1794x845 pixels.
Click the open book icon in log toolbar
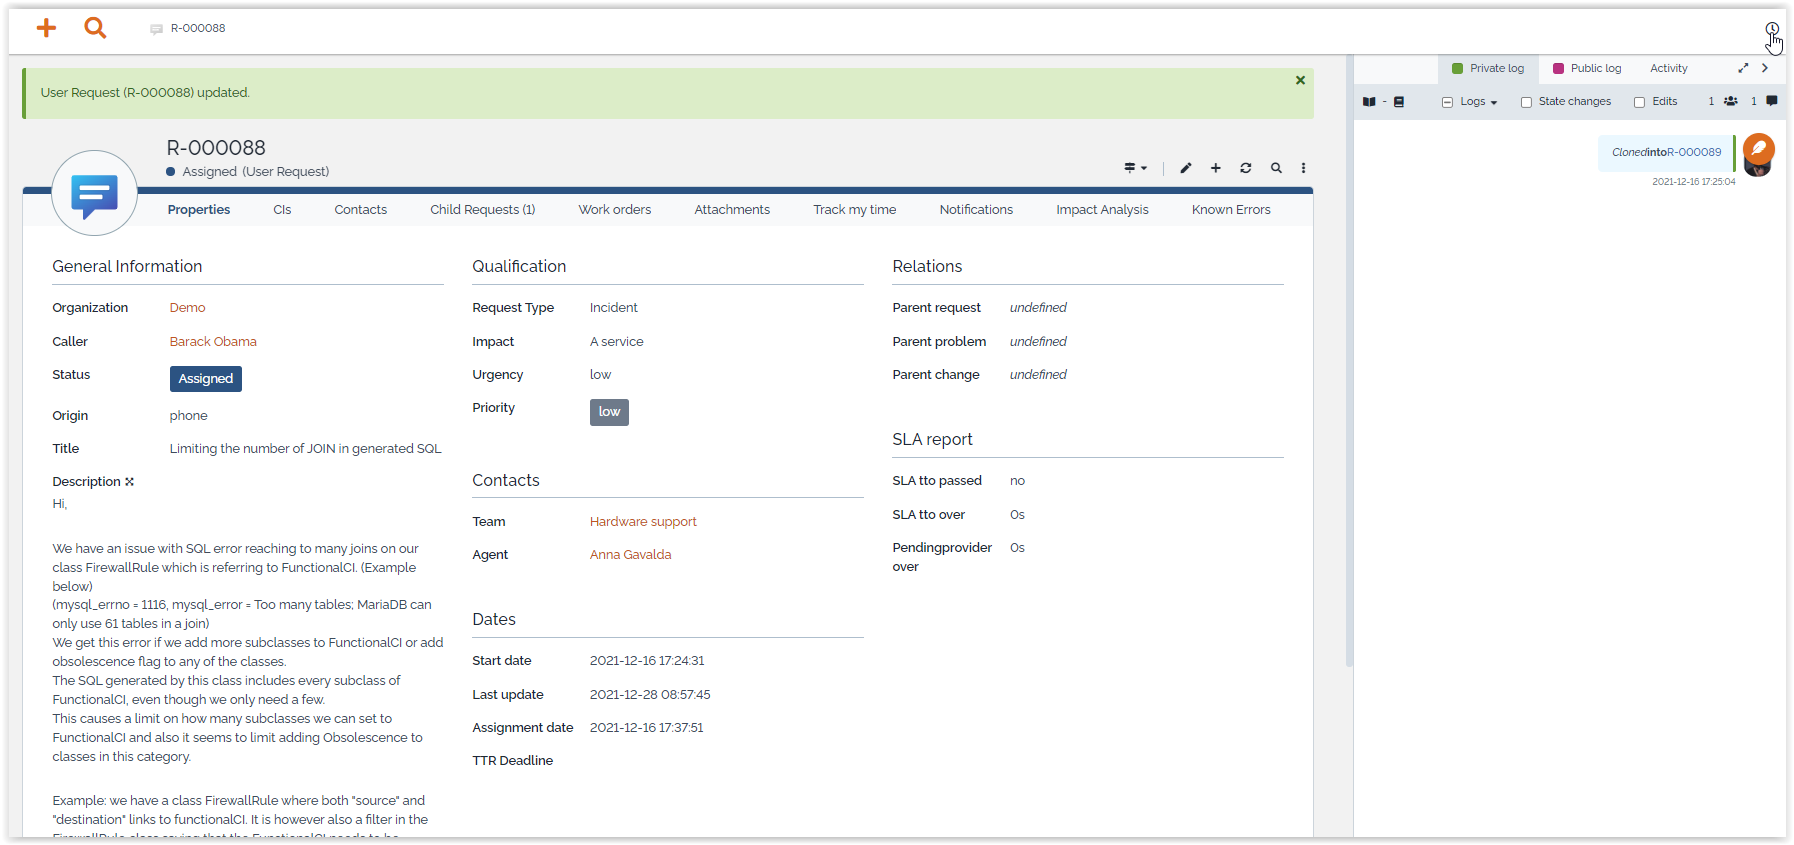(1369, 102)
